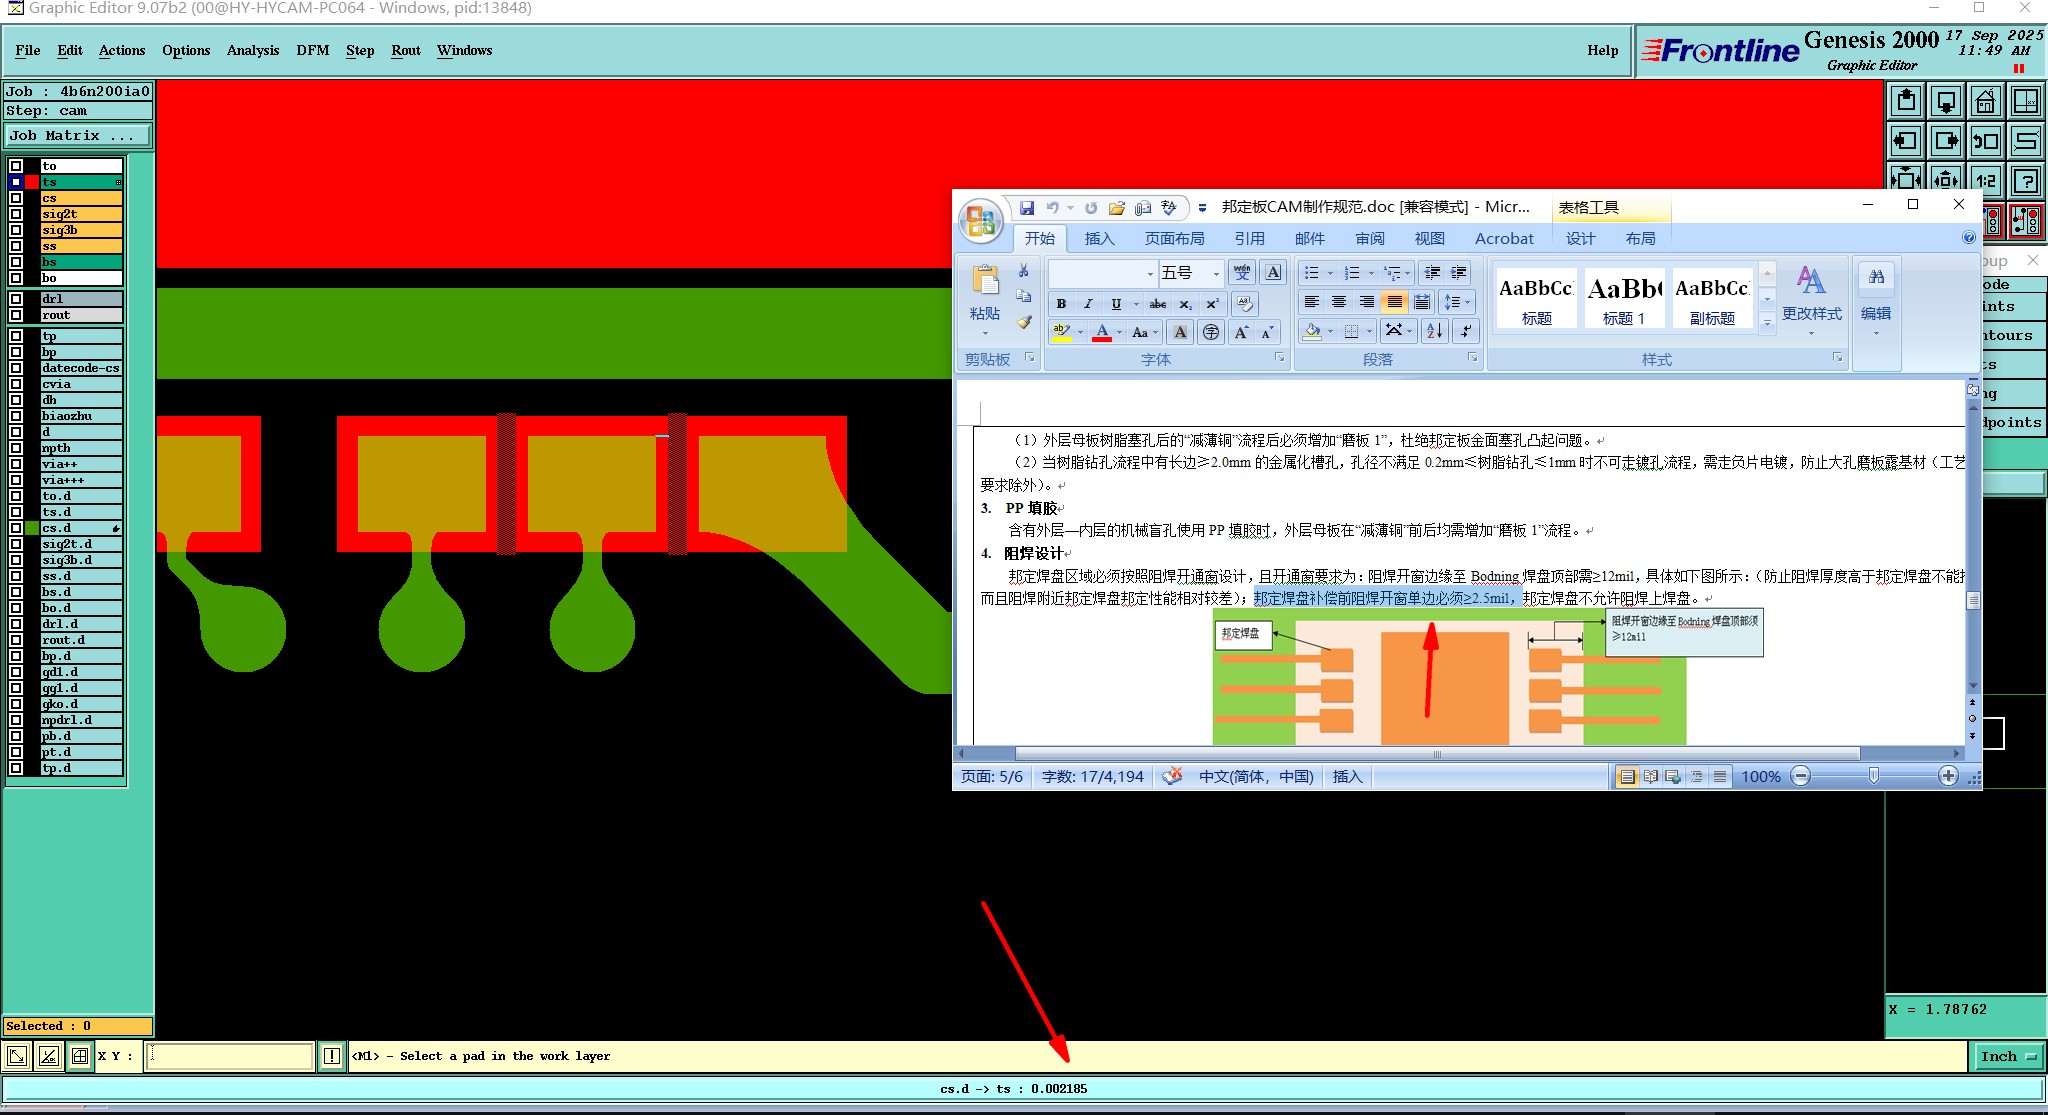Viewport: 2048px width, 1115px height.
Task: Click the Home view icon
Action: tap(1986, 101)
